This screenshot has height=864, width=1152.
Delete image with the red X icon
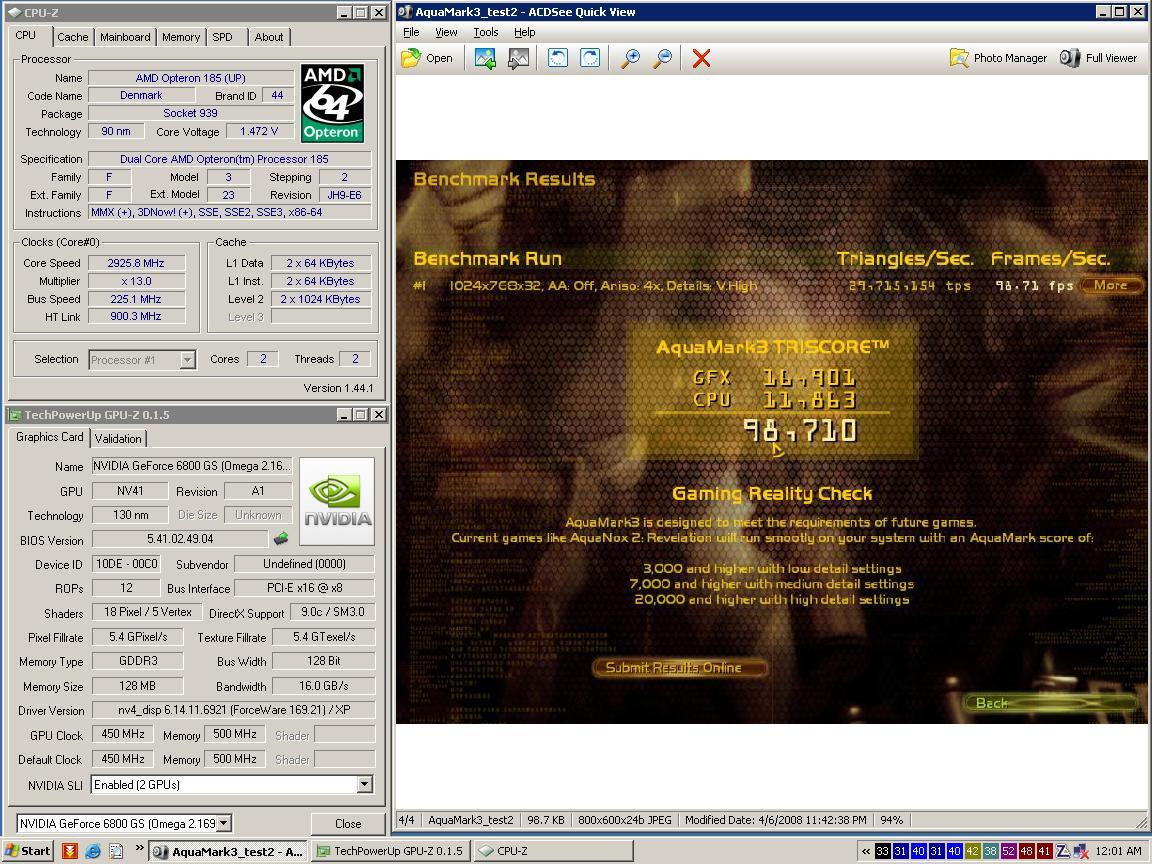(702, 58)
